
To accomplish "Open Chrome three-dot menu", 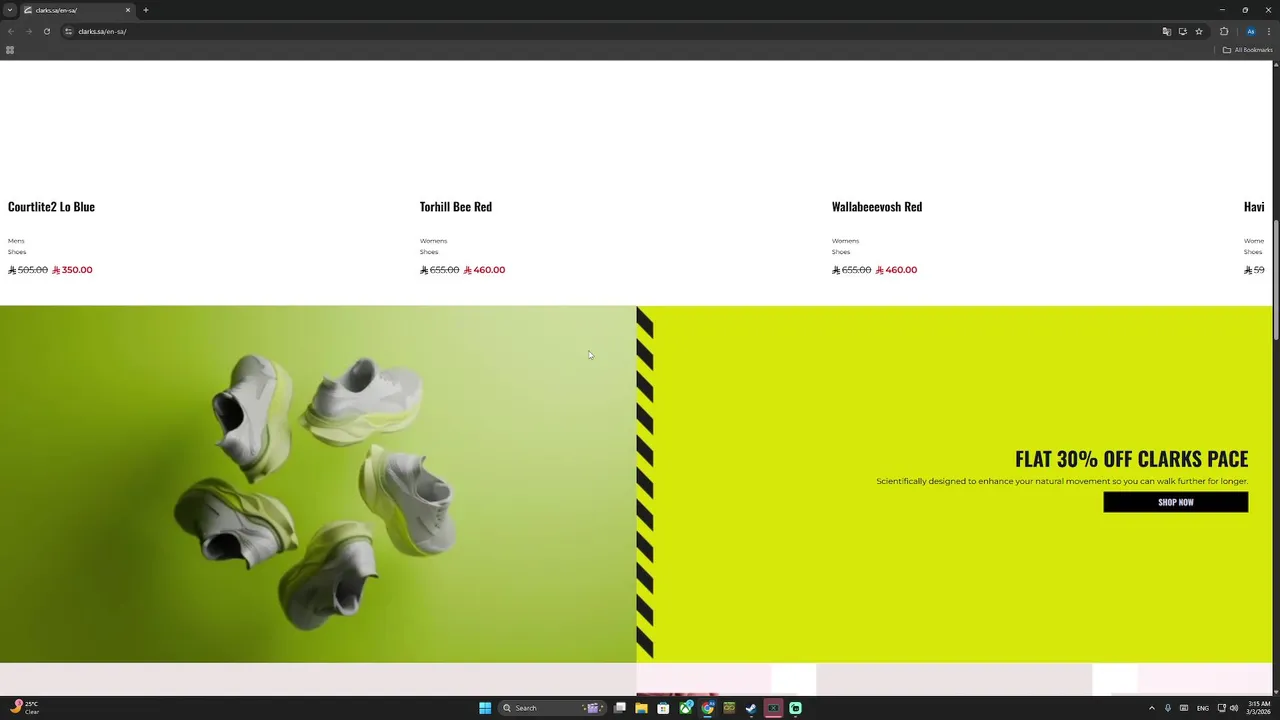I will pos(1269,31).
